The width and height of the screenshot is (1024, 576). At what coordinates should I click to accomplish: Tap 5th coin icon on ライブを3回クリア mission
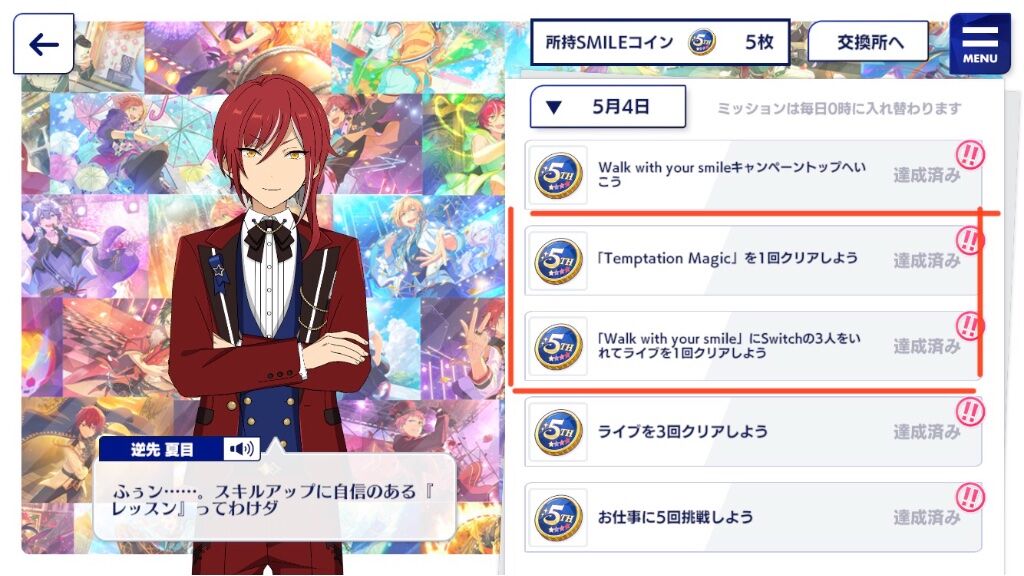coord(558,432)
